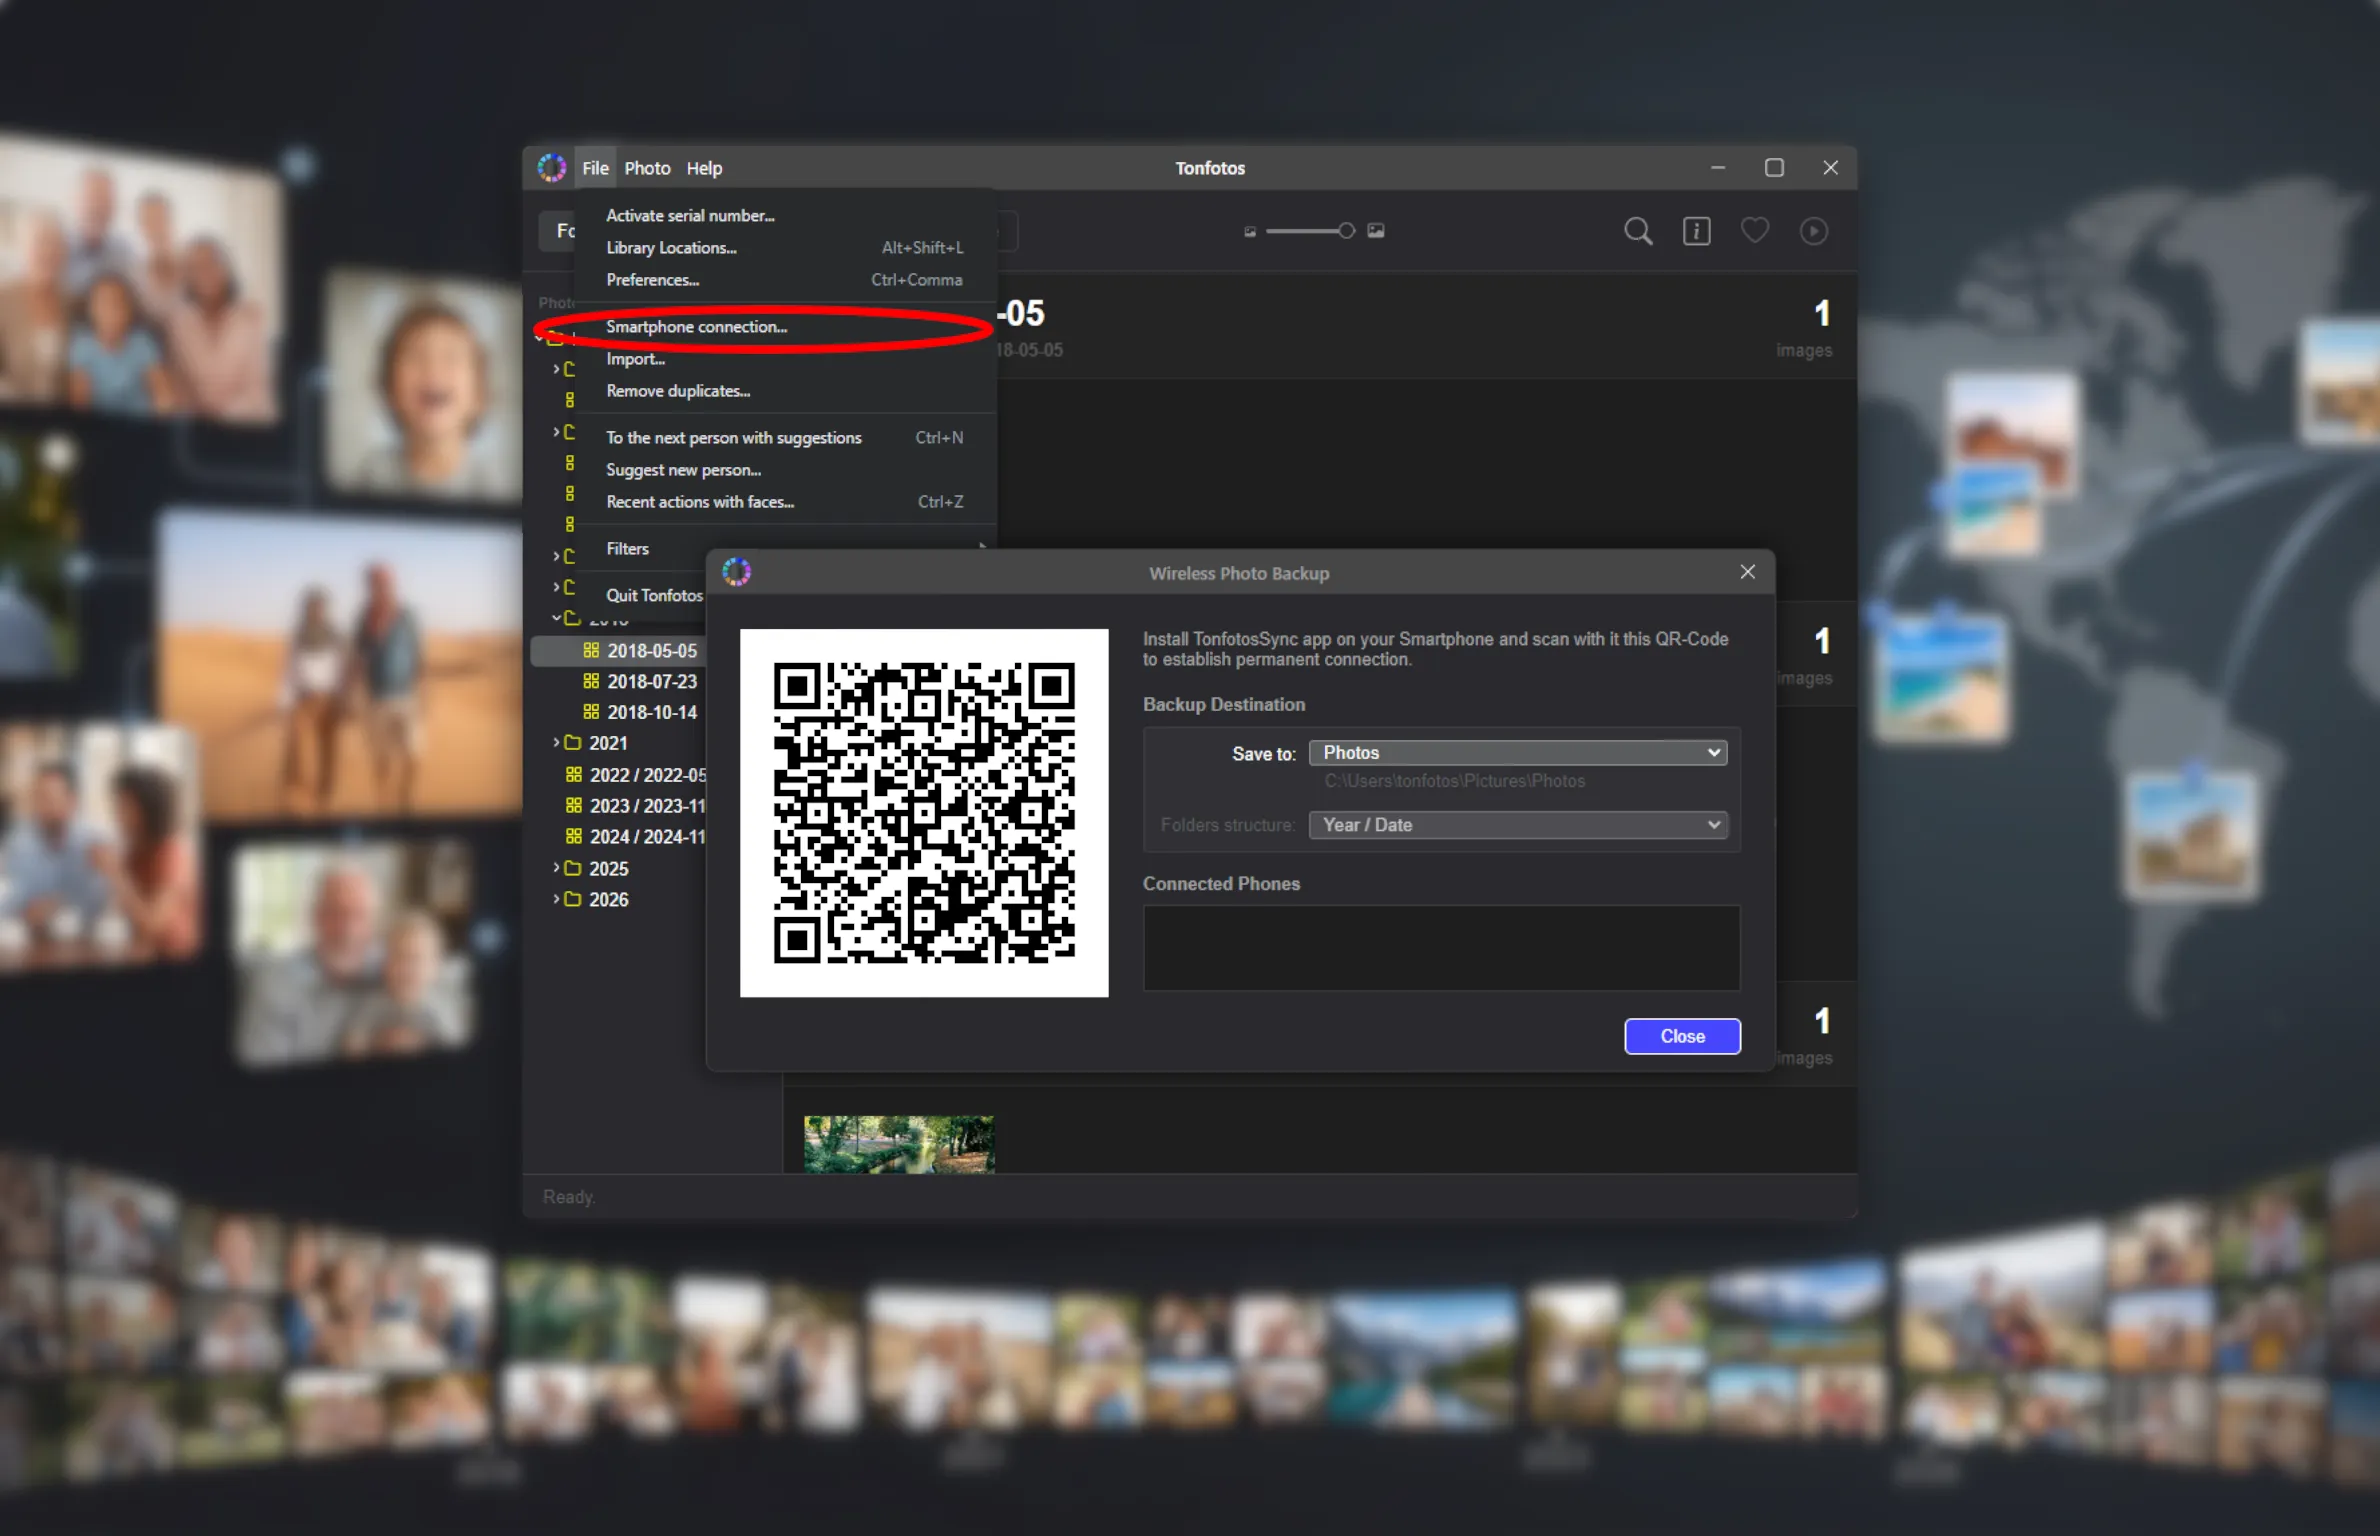Click the 2018-05-05 album grid icon
This screenshot has width=2380, height=1536.
tap(591, 650)
